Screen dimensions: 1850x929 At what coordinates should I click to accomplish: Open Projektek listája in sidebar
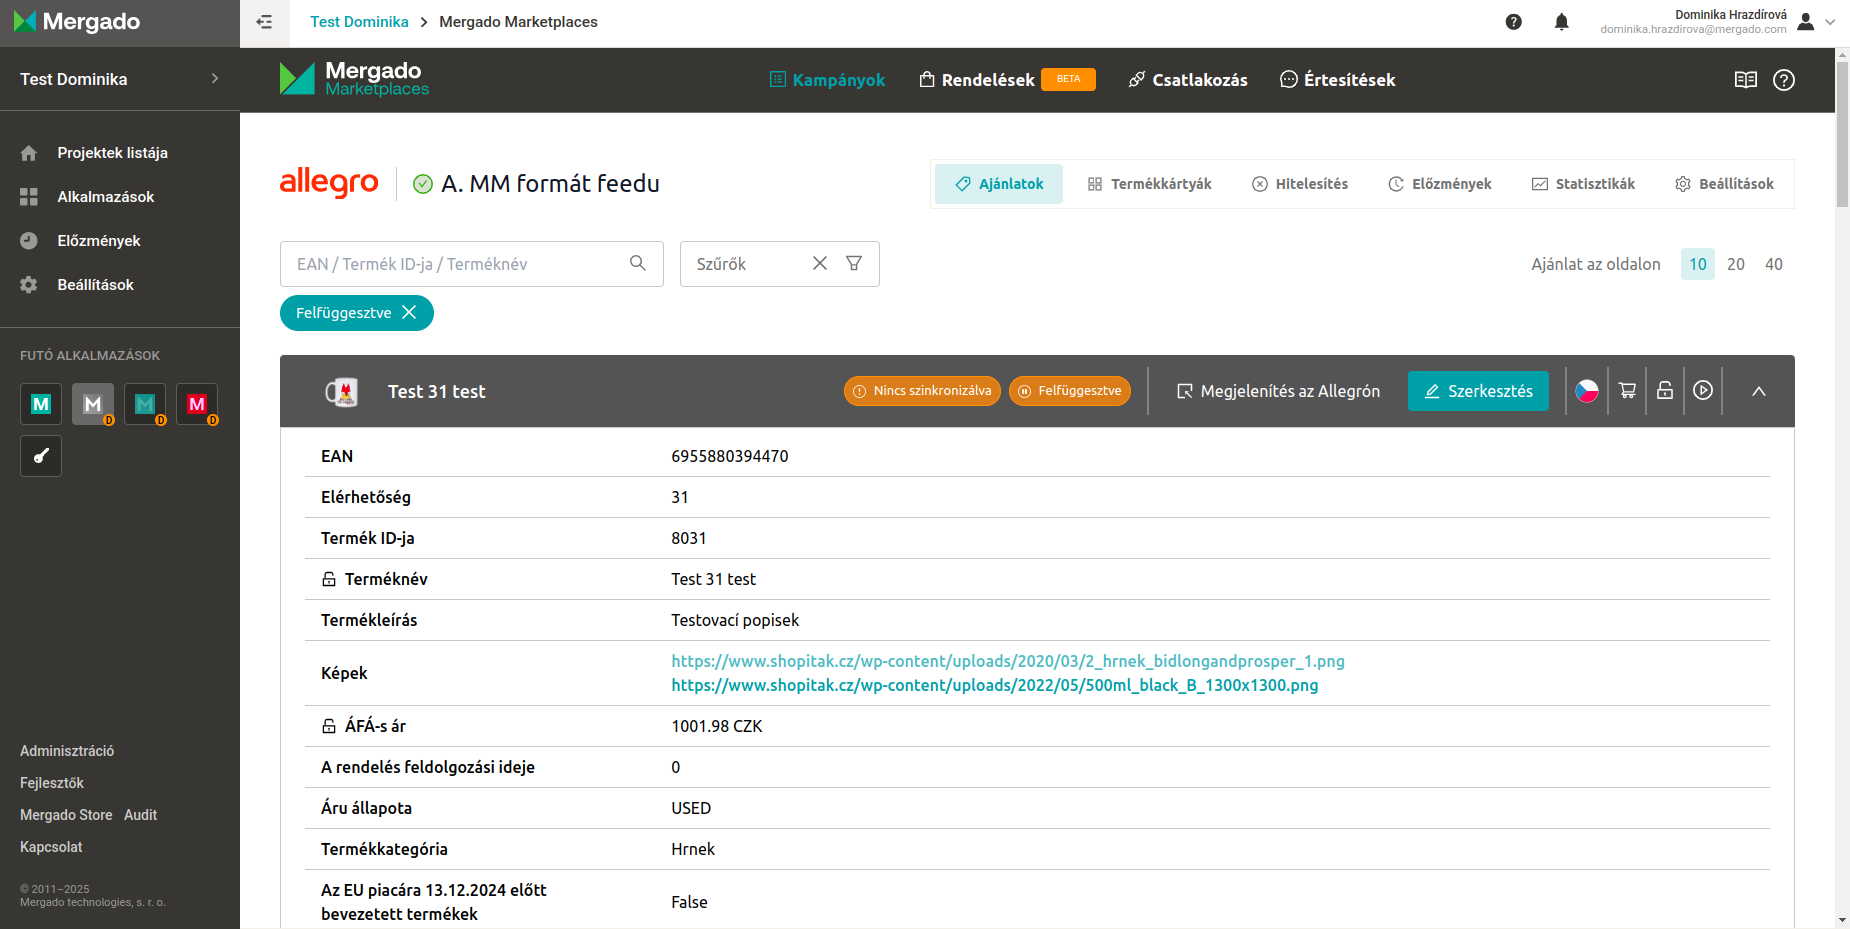tap(112, 153)
